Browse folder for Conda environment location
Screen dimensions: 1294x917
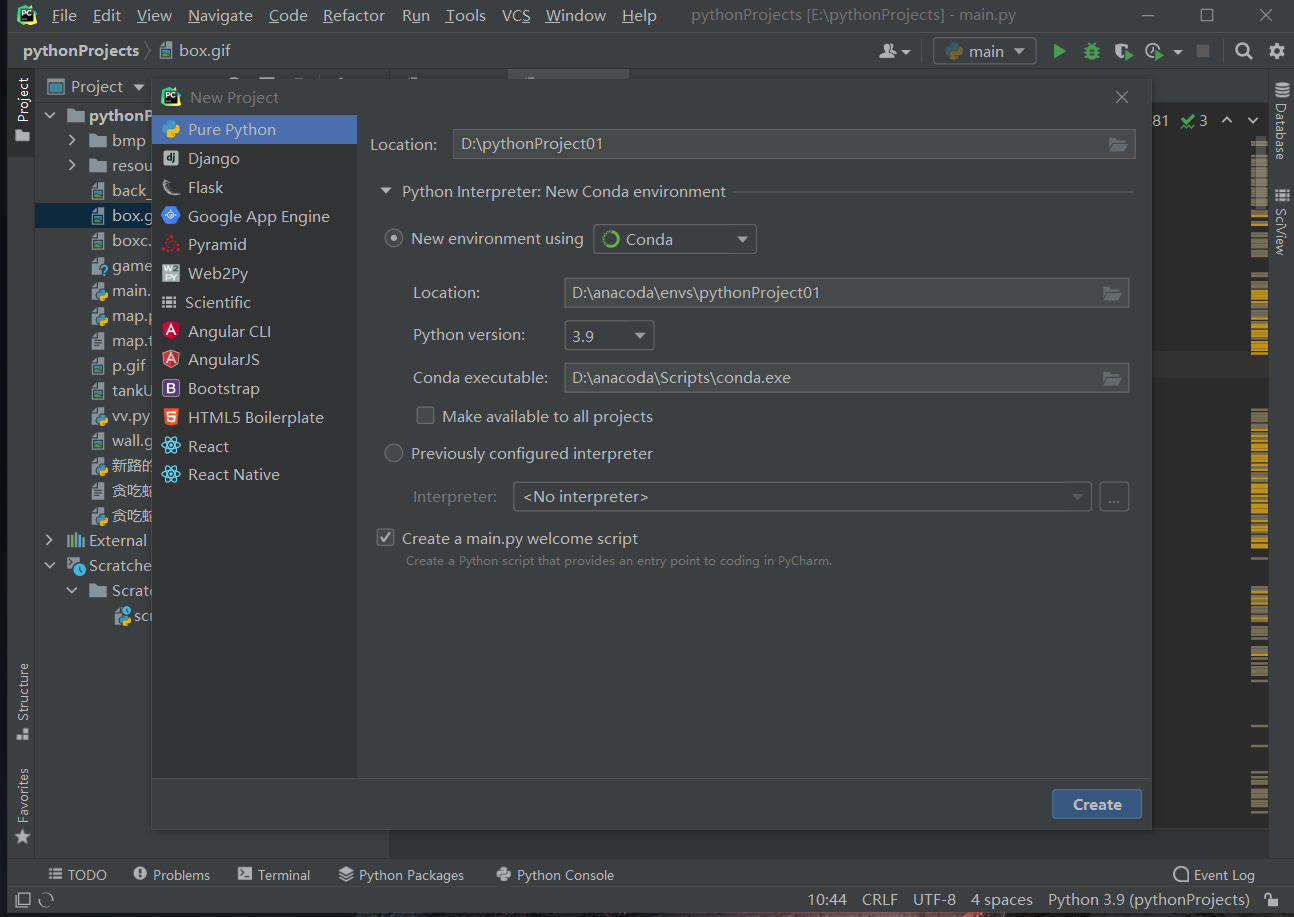pyautogui.click(x=1112, y=293)
